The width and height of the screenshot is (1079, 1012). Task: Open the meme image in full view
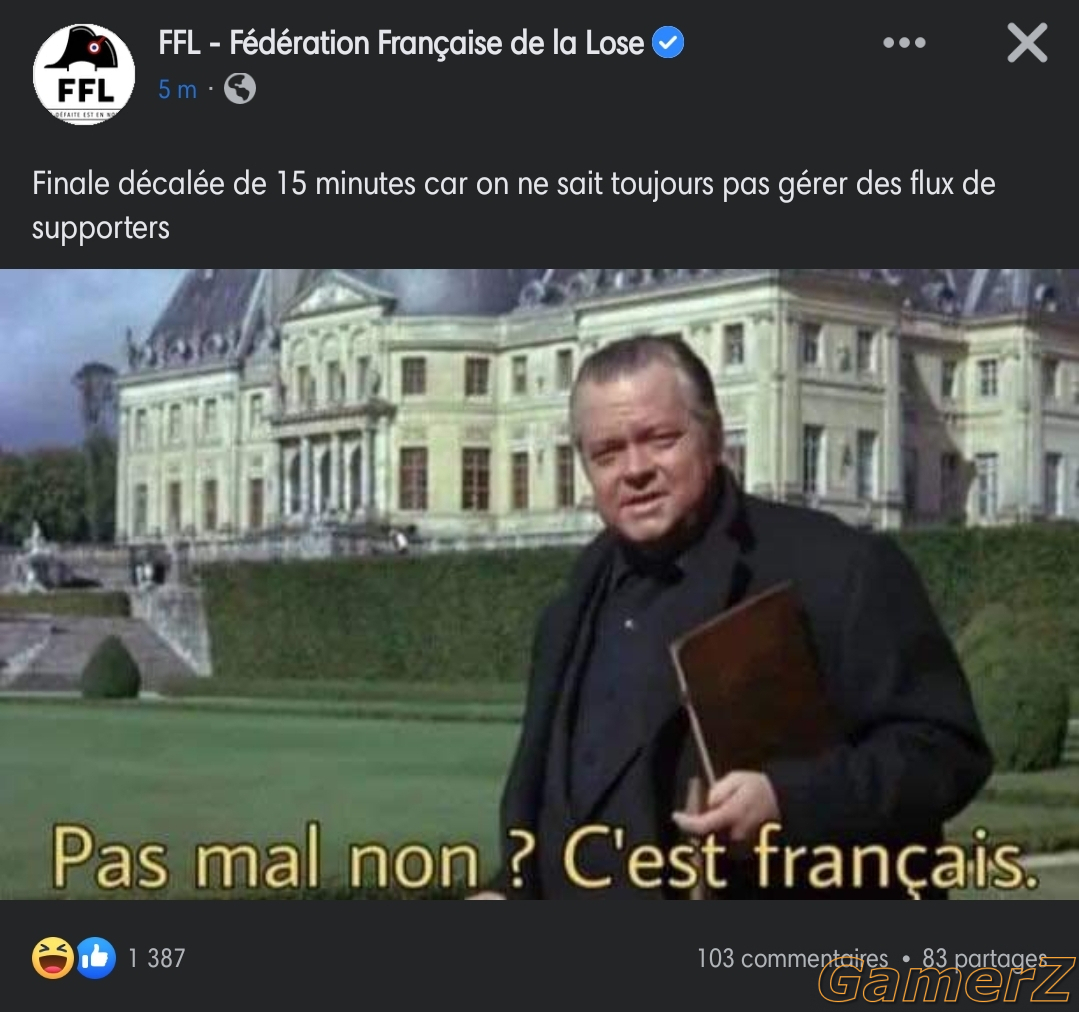click(540, 584)
